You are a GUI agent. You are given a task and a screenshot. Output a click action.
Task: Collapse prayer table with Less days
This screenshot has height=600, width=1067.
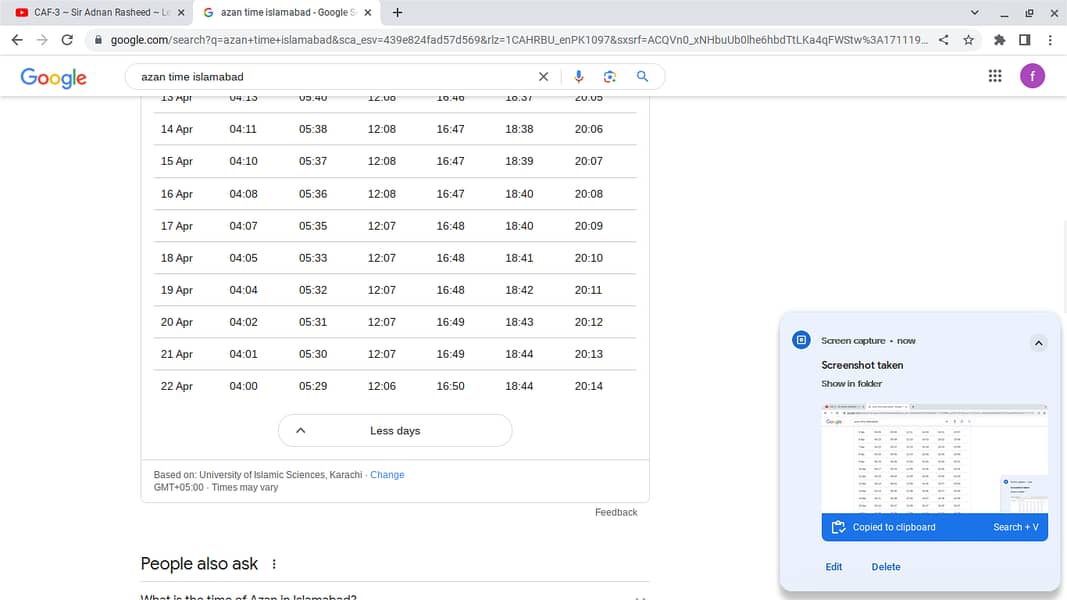(395, 431)
